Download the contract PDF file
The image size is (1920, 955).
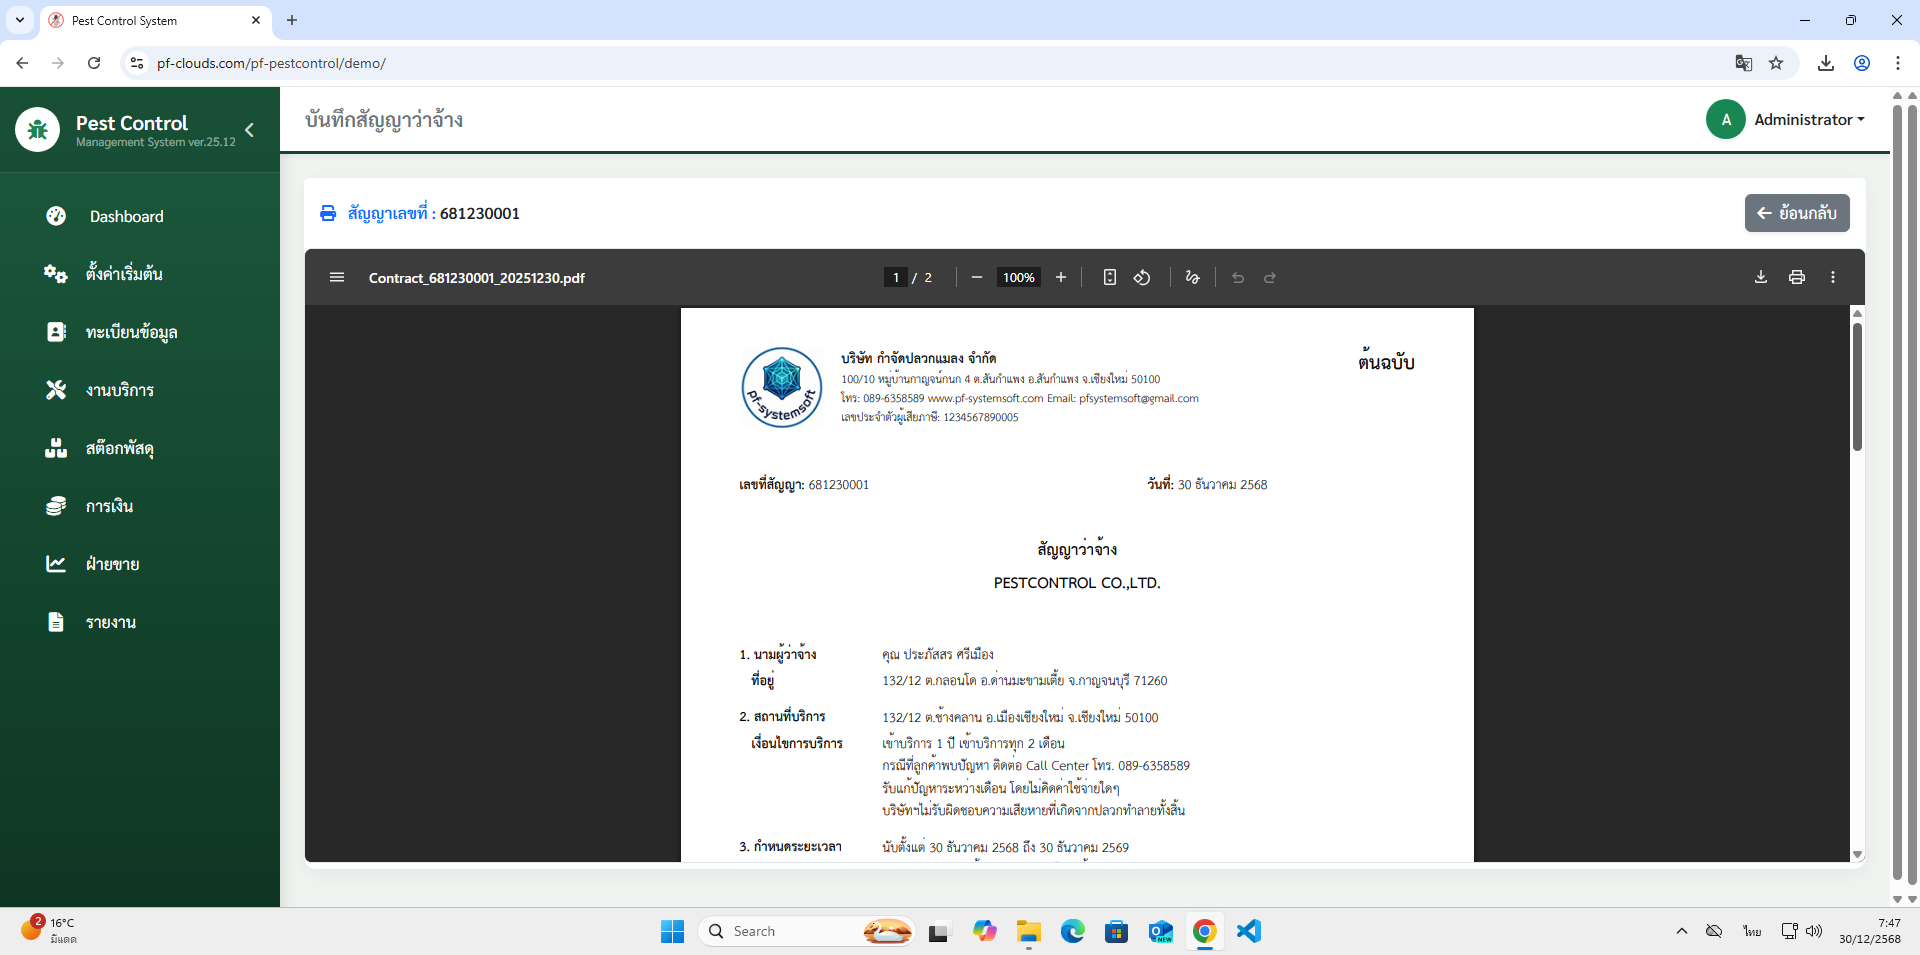coord(1761,277)
